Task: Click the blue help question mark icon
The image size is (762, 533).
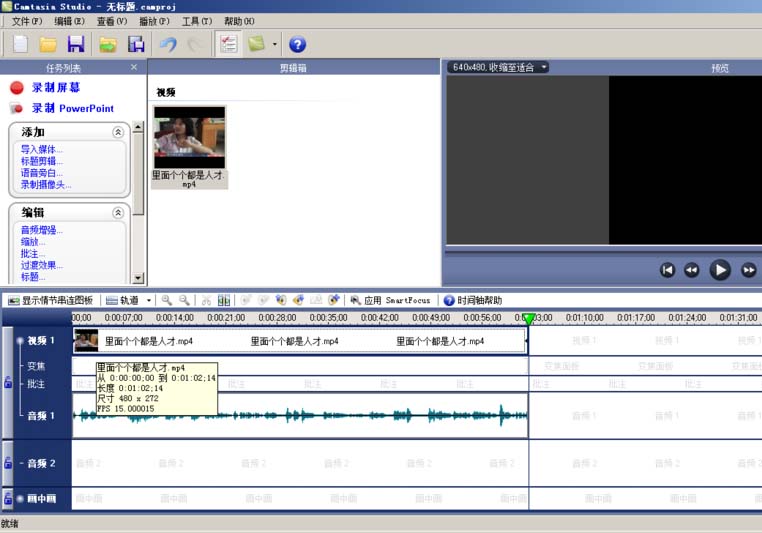Action: [297, 44]
